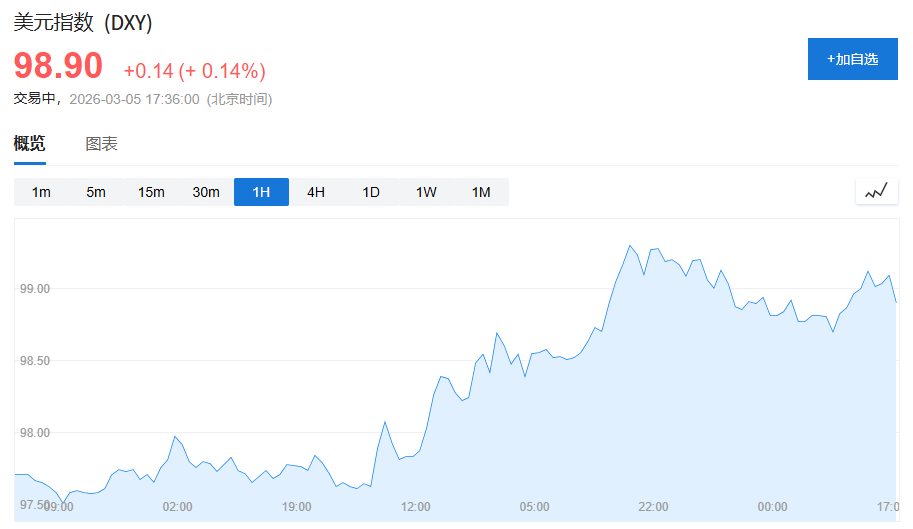Choose the 1W weekly interval
Viewport: 913px width, 529px height.
(x=426, y=192)
